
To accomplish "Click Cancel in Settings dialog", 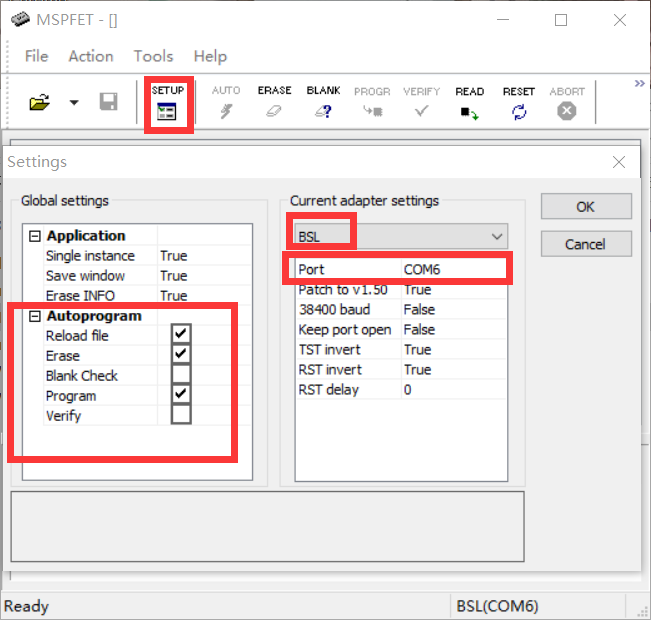I will point(586,244).
